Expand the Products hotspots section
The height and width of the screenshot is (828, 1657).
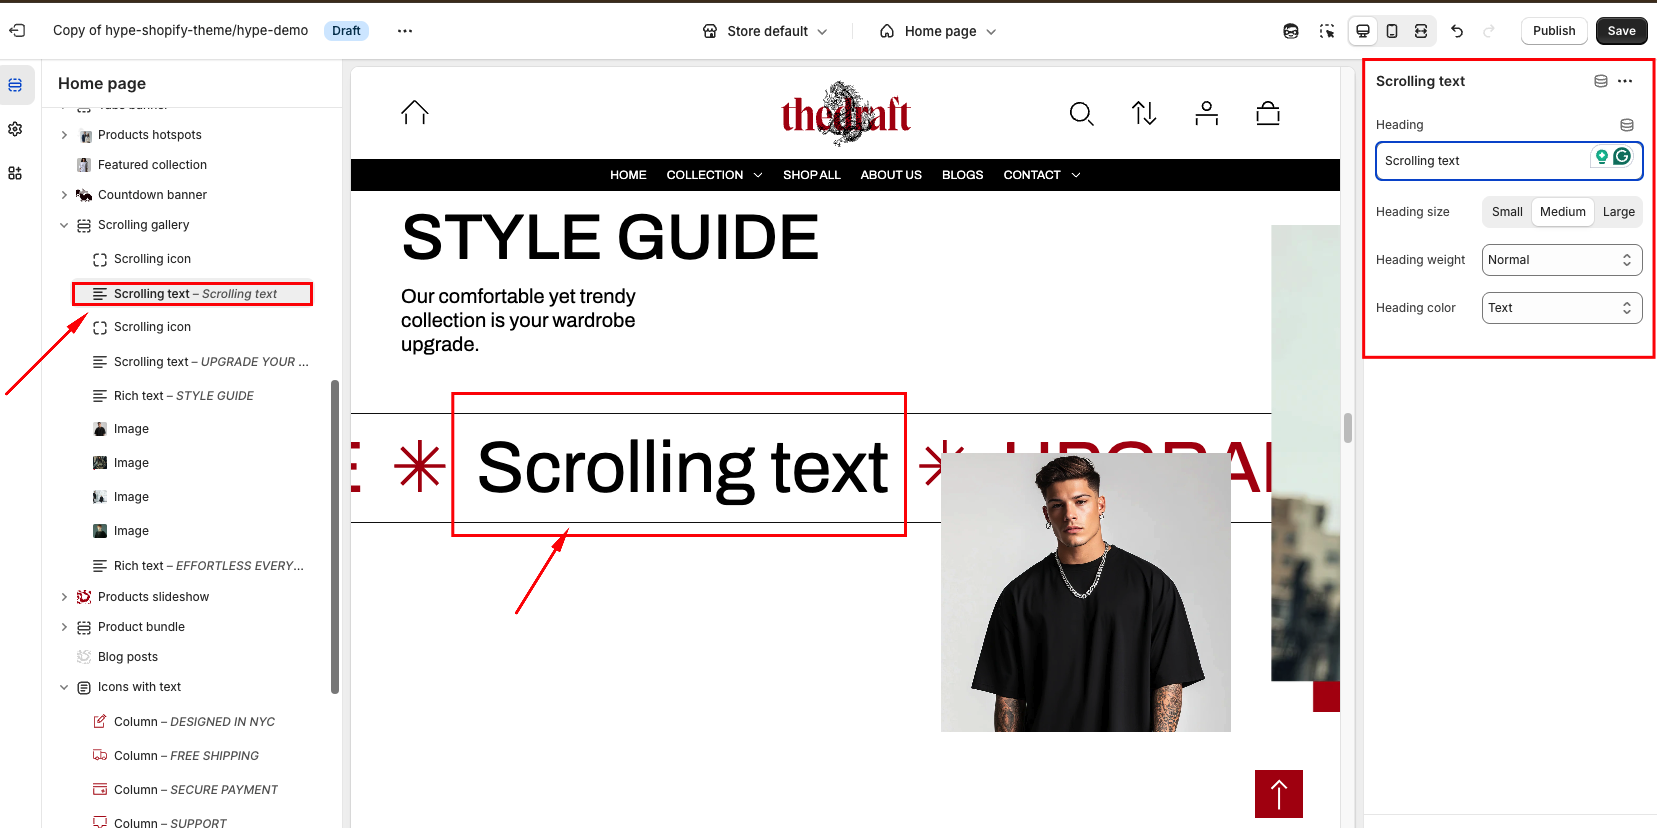point(64,135)
